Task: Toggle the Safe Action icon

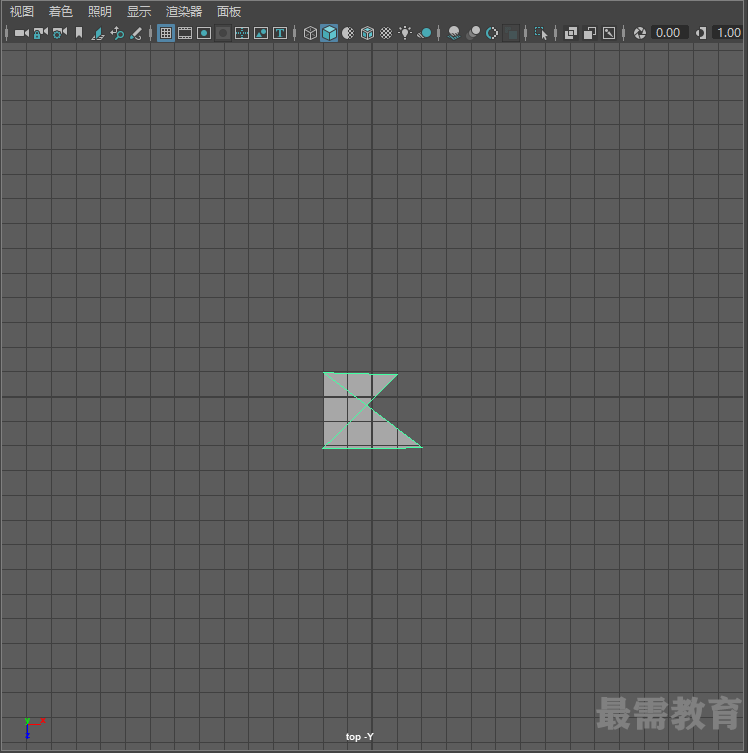Action: click(261, 33)
